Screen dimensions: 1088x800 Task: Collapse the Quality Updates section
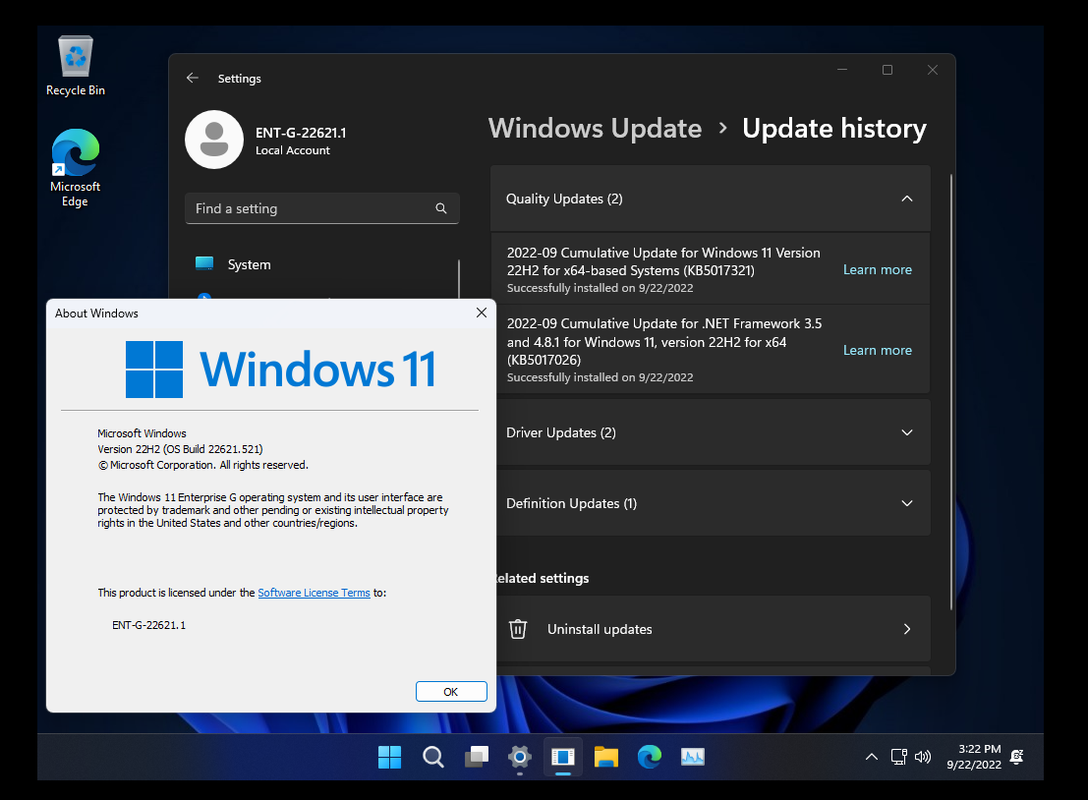[x=907, y=198]
